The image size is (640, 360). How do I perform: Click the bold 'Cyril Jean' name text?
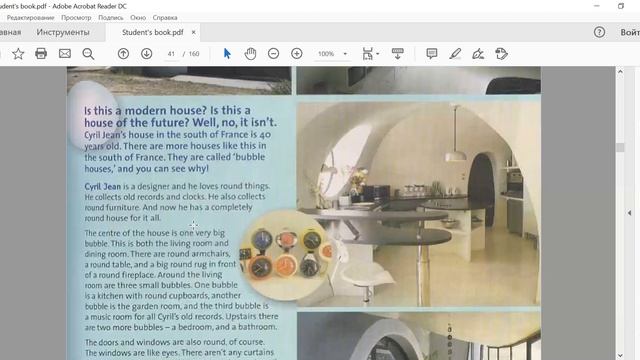point(102,187)
